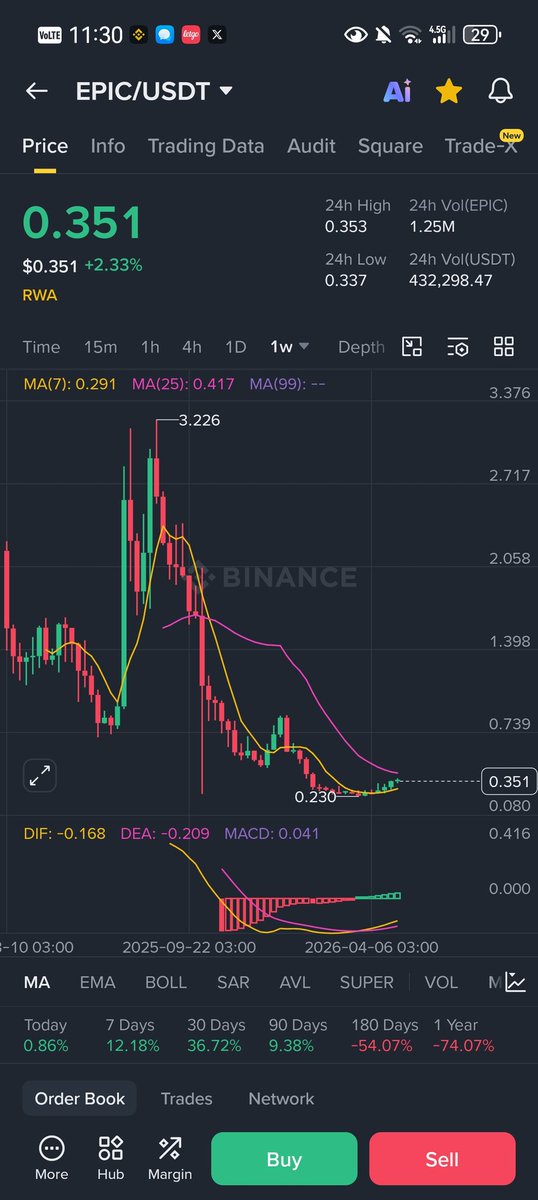Image resolution: width=538 pixels, height=1200 pixels.
Task: Tap the MA(7) value label
Action: (70, 383)
